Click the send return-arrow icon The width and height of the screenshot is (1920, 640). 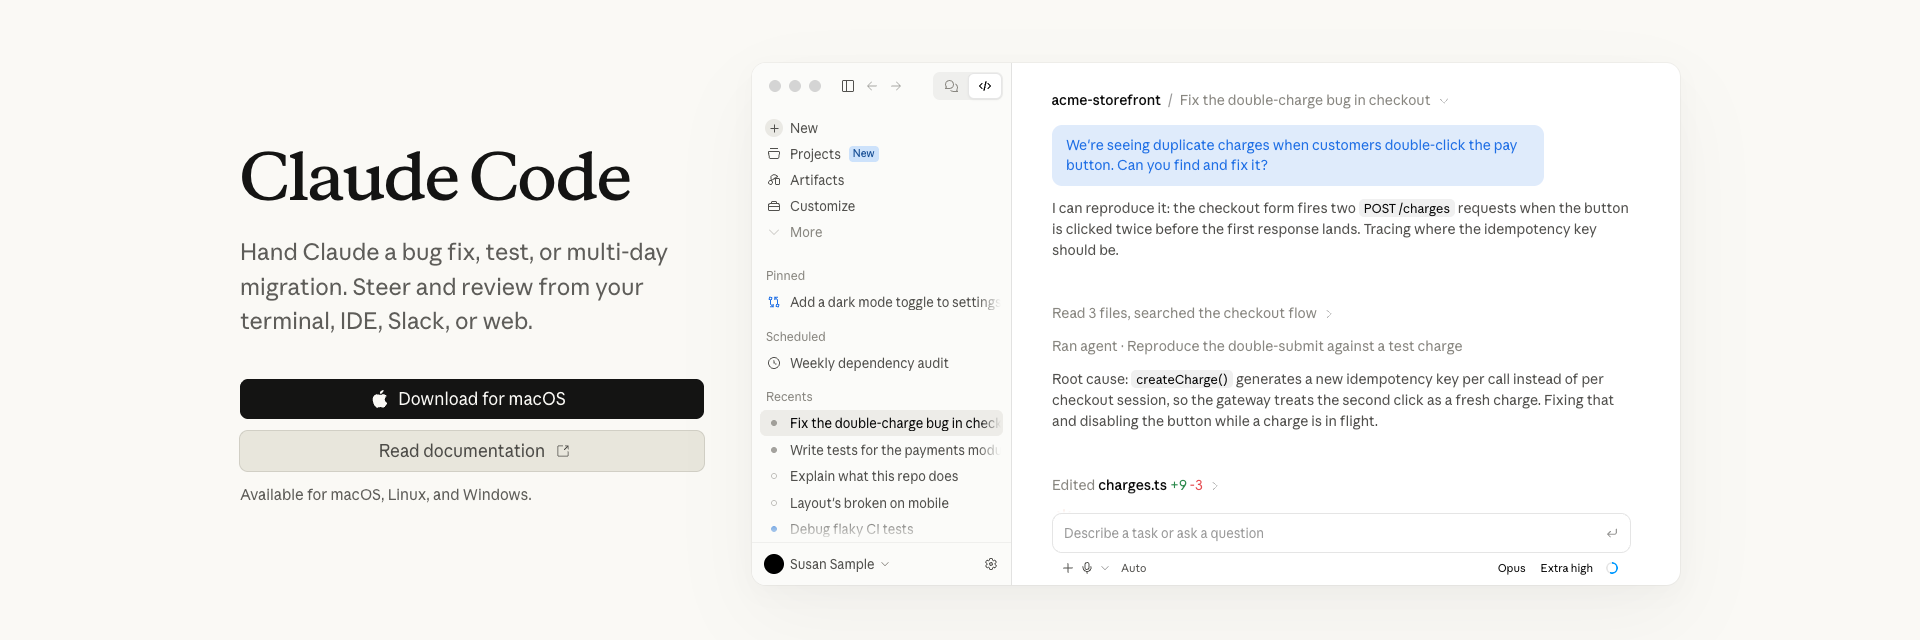[1612, 533]
